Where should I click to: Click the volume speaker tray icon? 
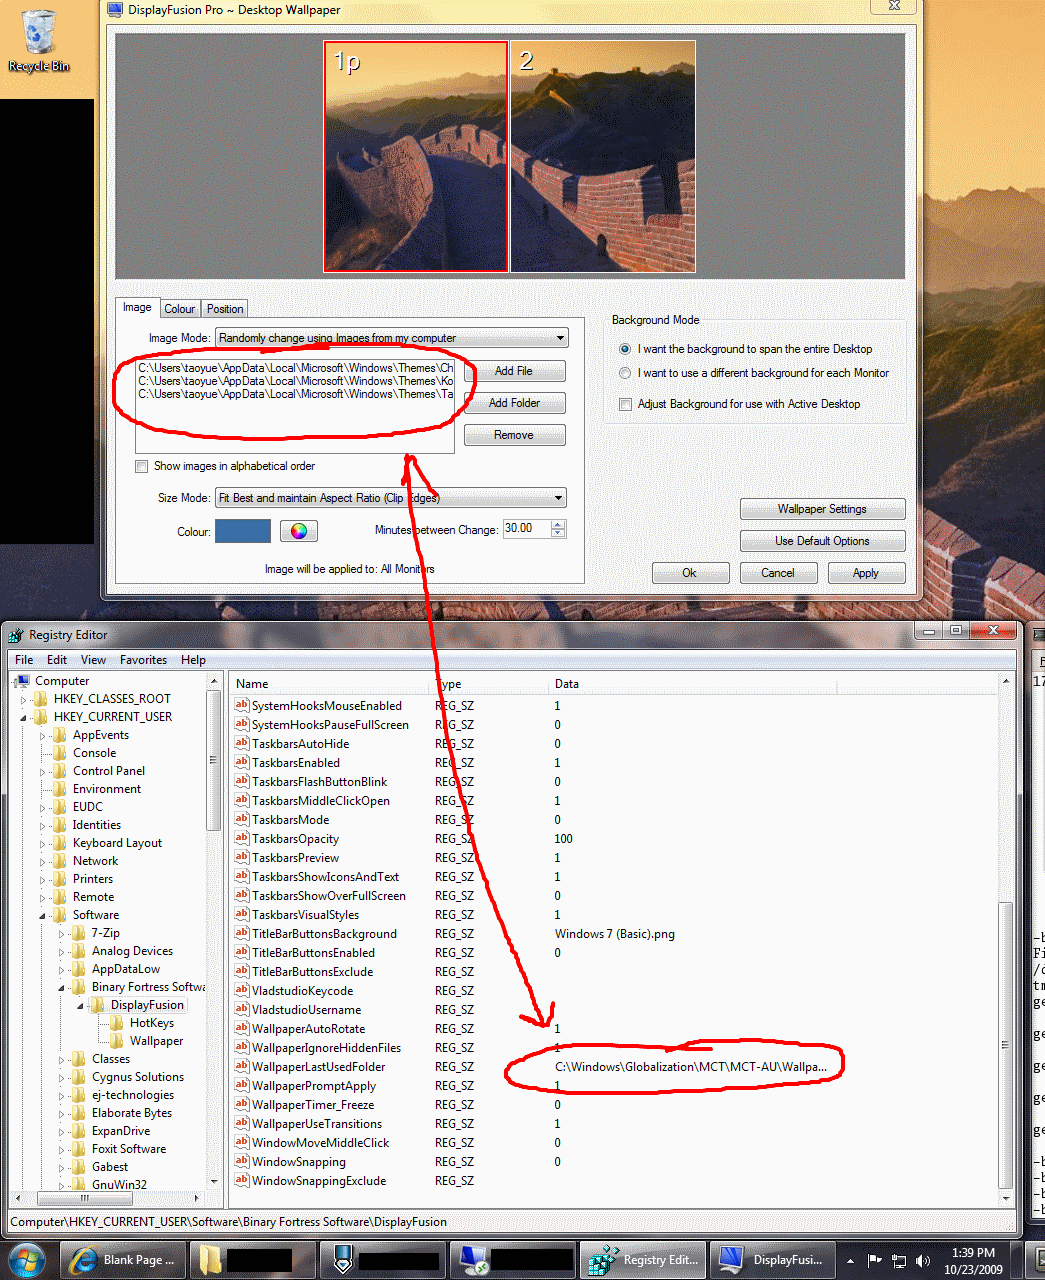[x=923, y=1261]
